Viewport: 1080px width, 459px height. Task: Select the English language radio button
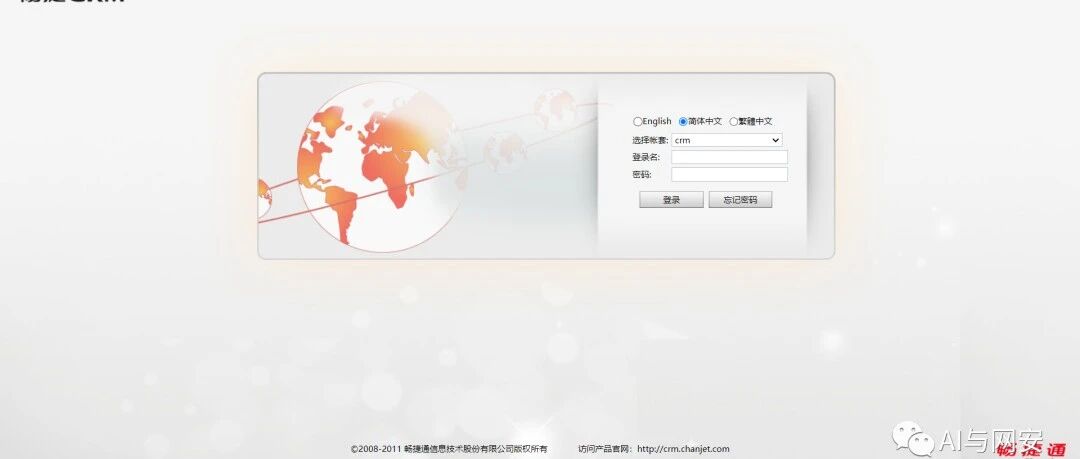coord(637,121)
